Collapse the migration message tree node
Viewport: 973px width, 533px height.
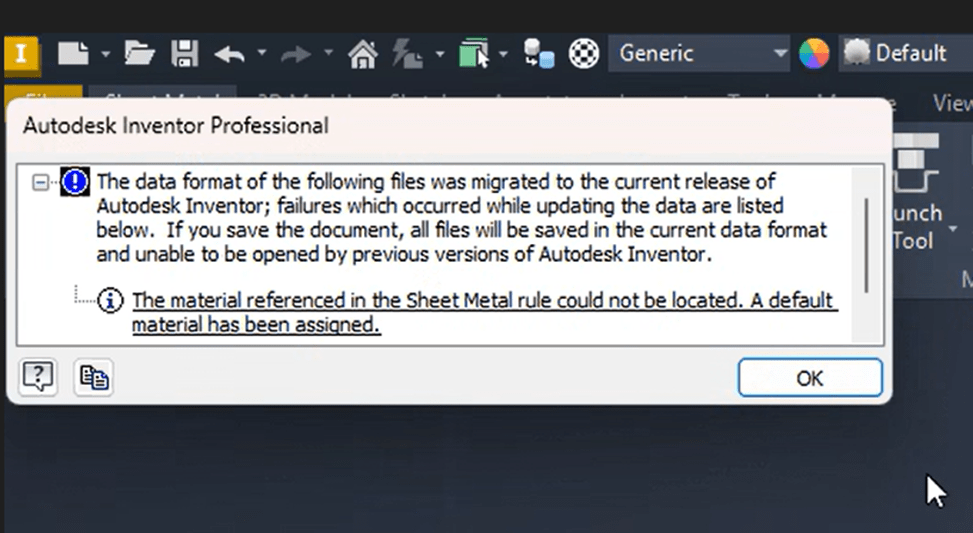click(41, 182)
